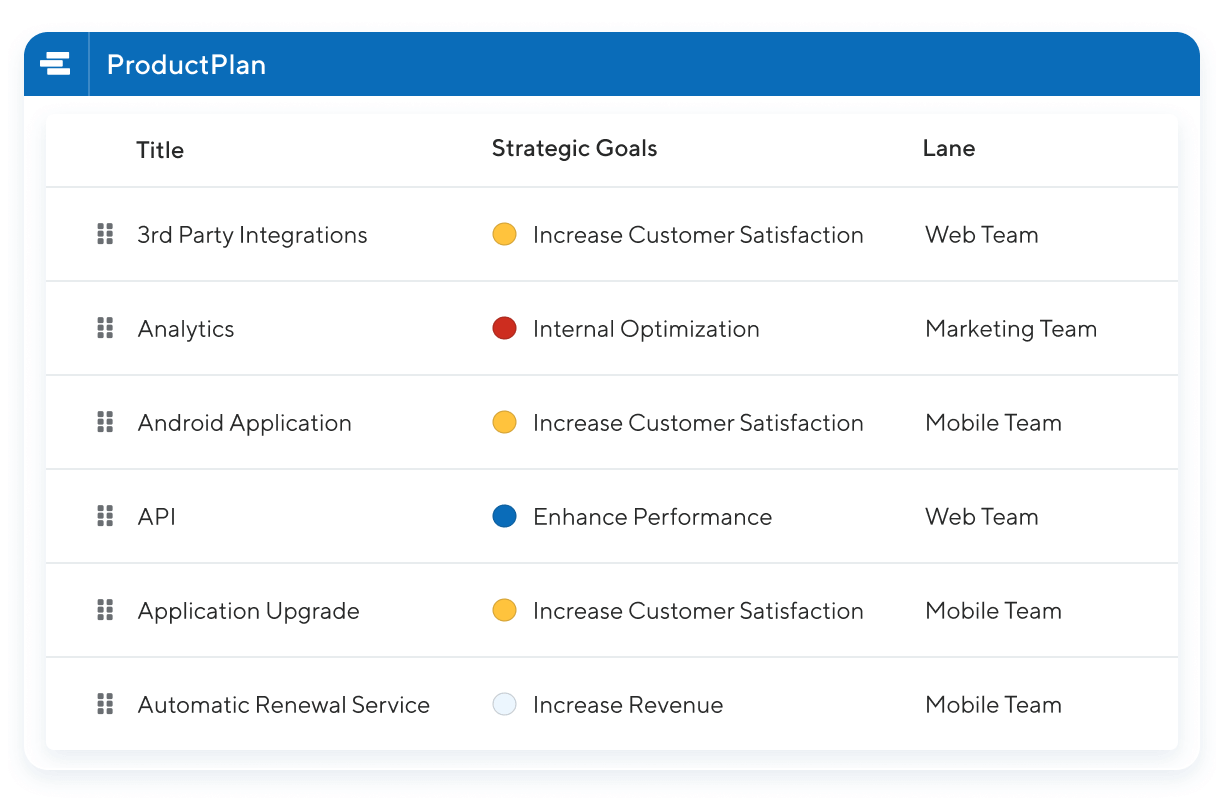Open the 3rd Party Integrations title
Viewport: 1224px width, 802px height.
point(252,235)
